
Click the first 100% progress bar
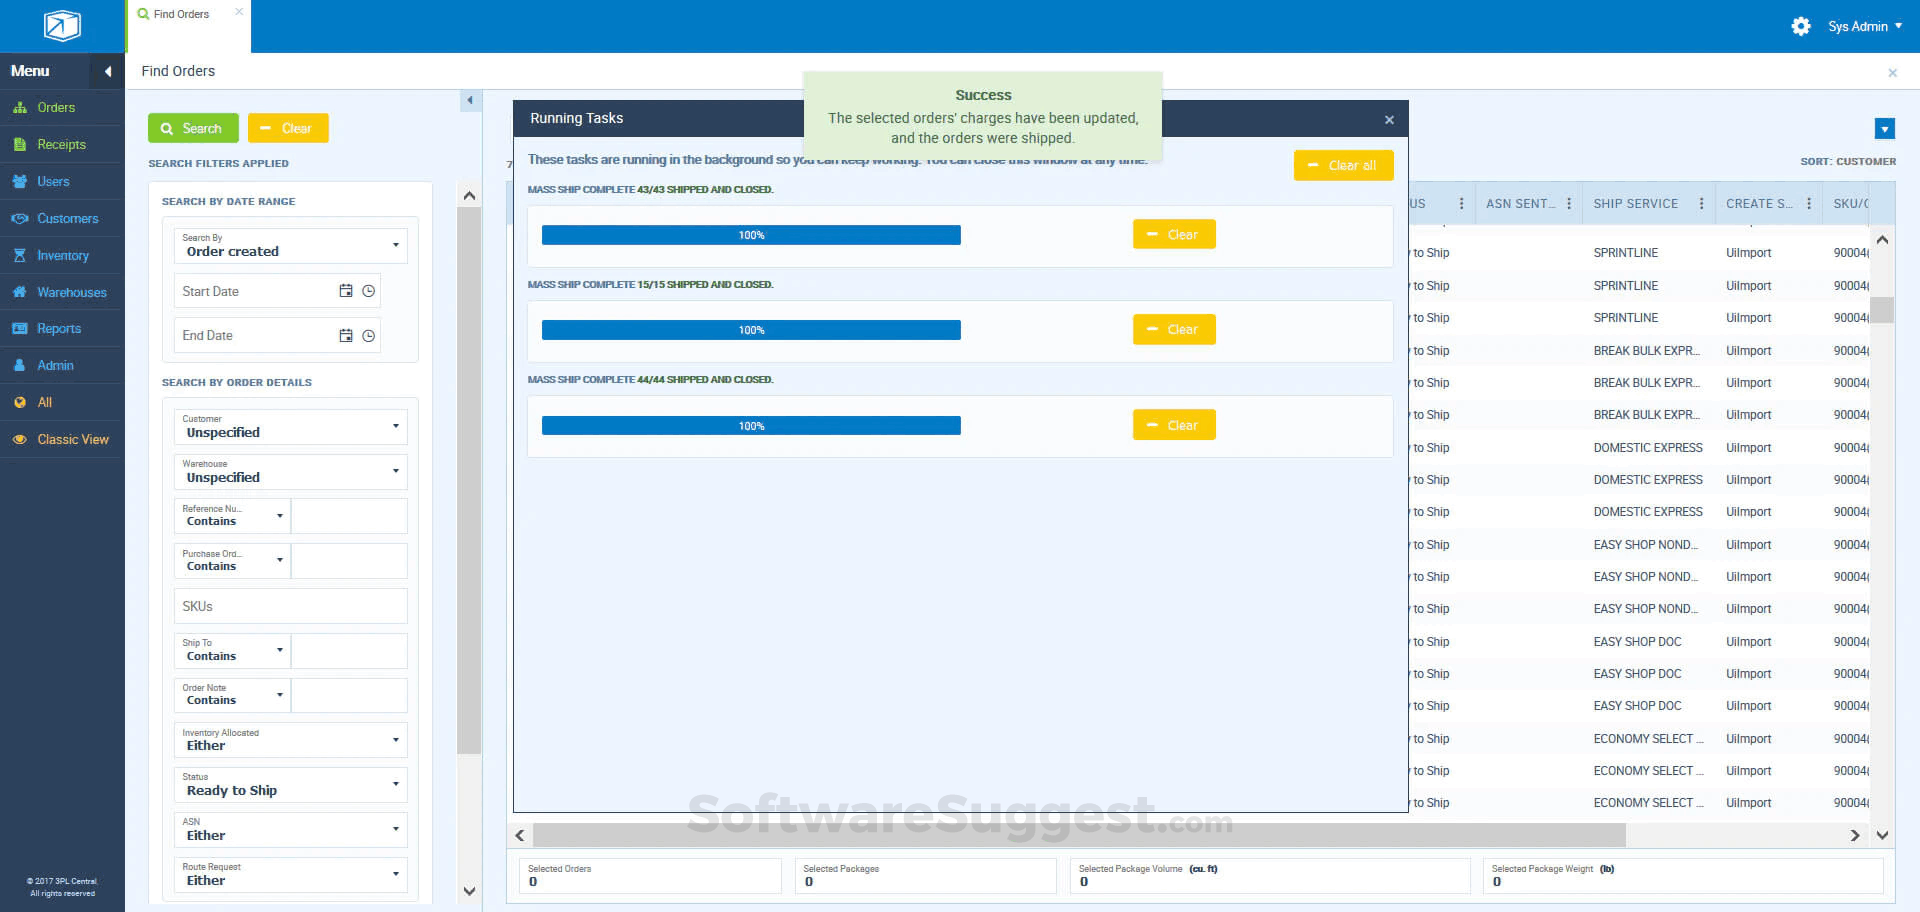tap(750, 234)
